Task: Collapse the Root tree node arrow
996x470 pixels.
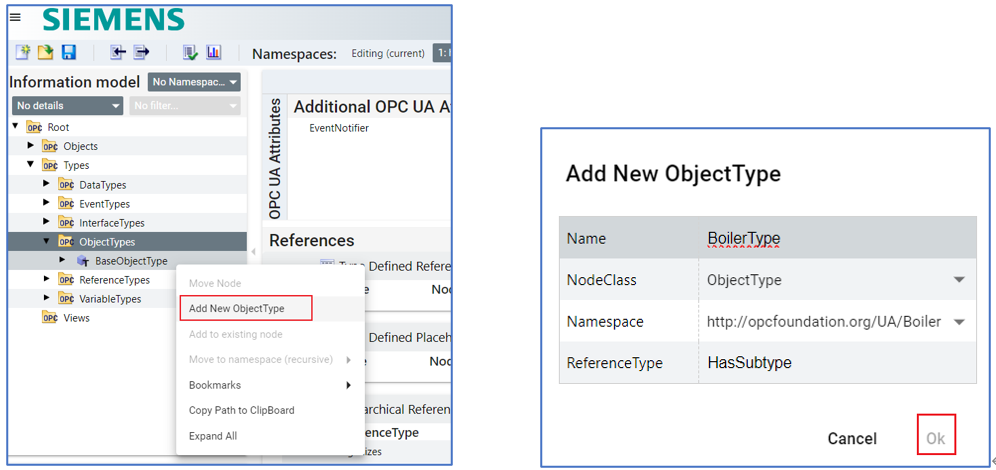Action: (15, 126)
